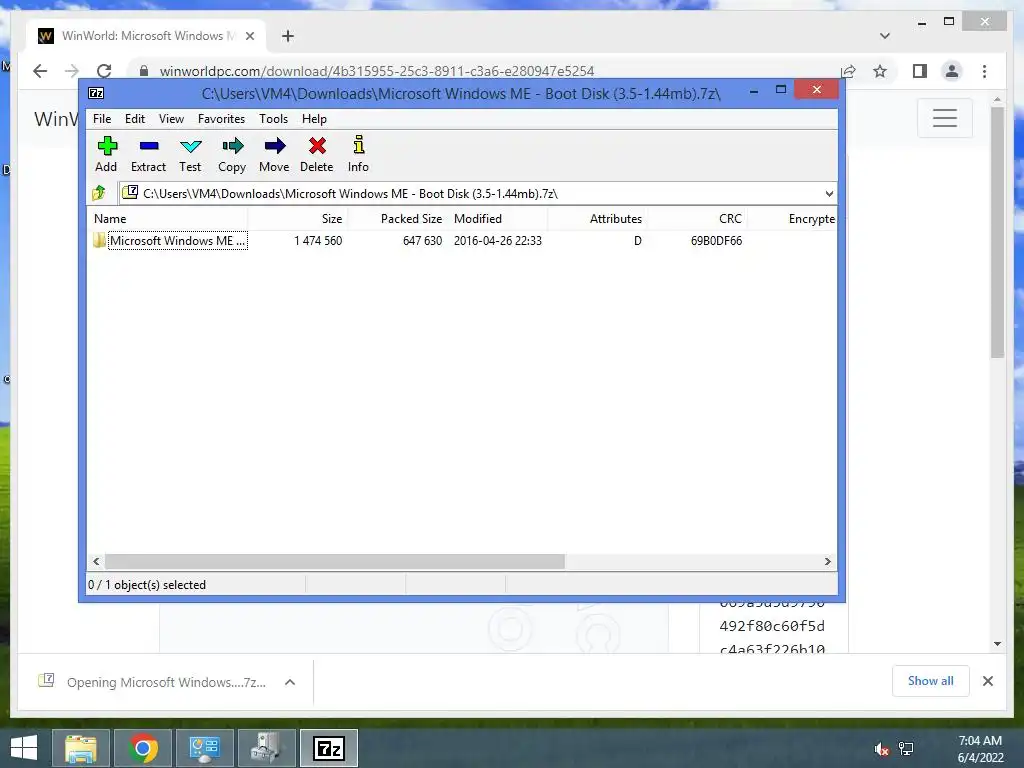
Task: Sort by CRC column header
Action: click(x=697, y=219)
